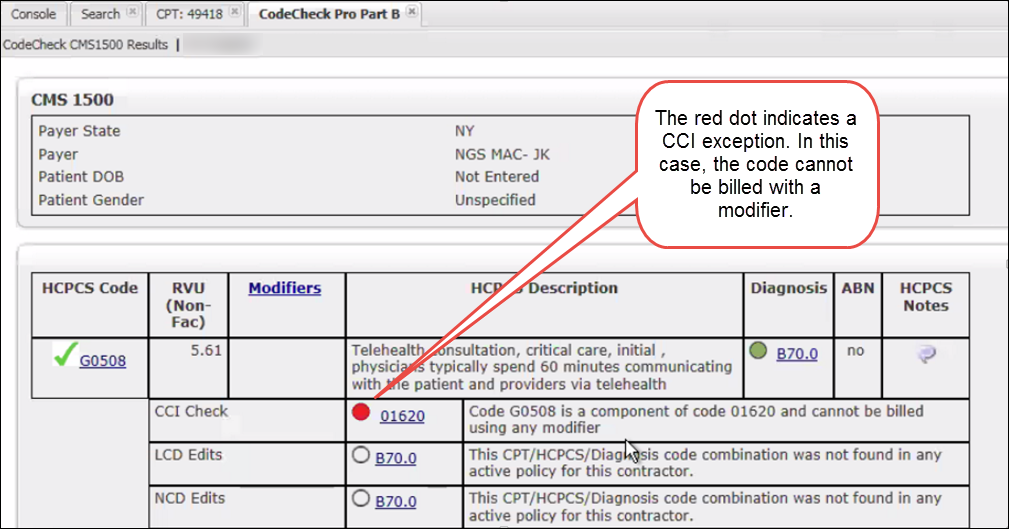Open CCI Check code 01620 link

pos(402,416)
